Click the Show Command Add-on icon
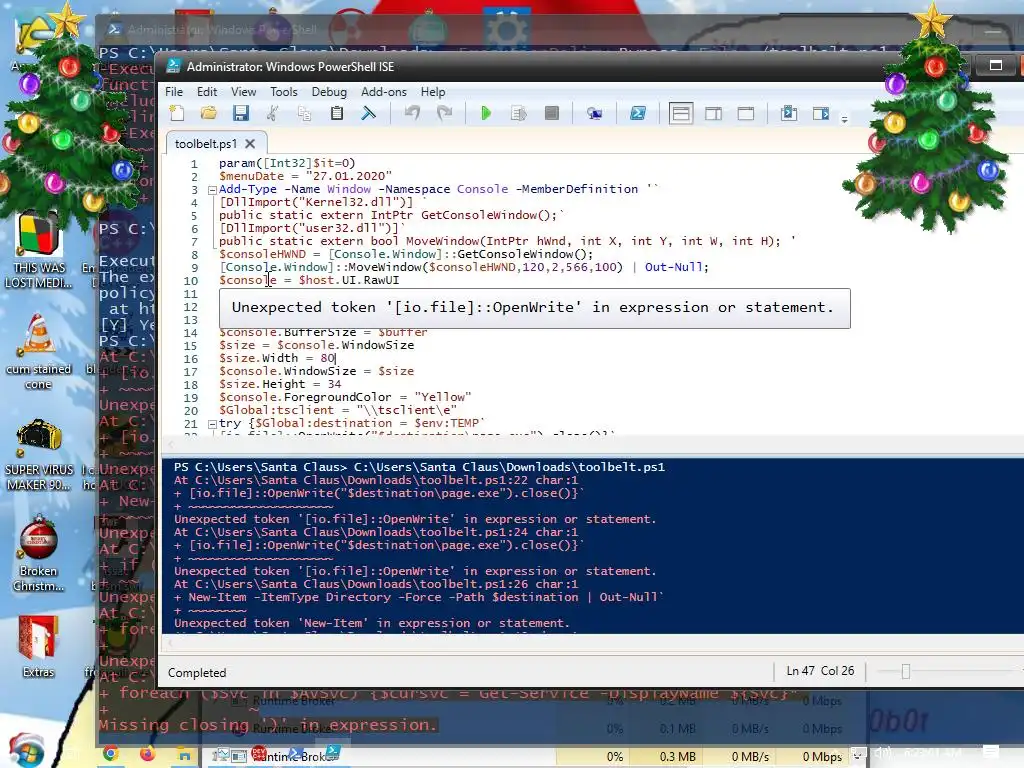 click(x=821, y=114)
